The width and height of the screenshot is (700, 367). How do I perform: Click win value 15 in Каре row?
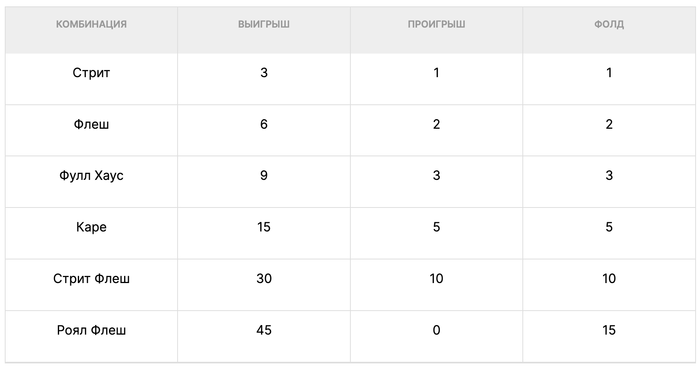point(264,227)
